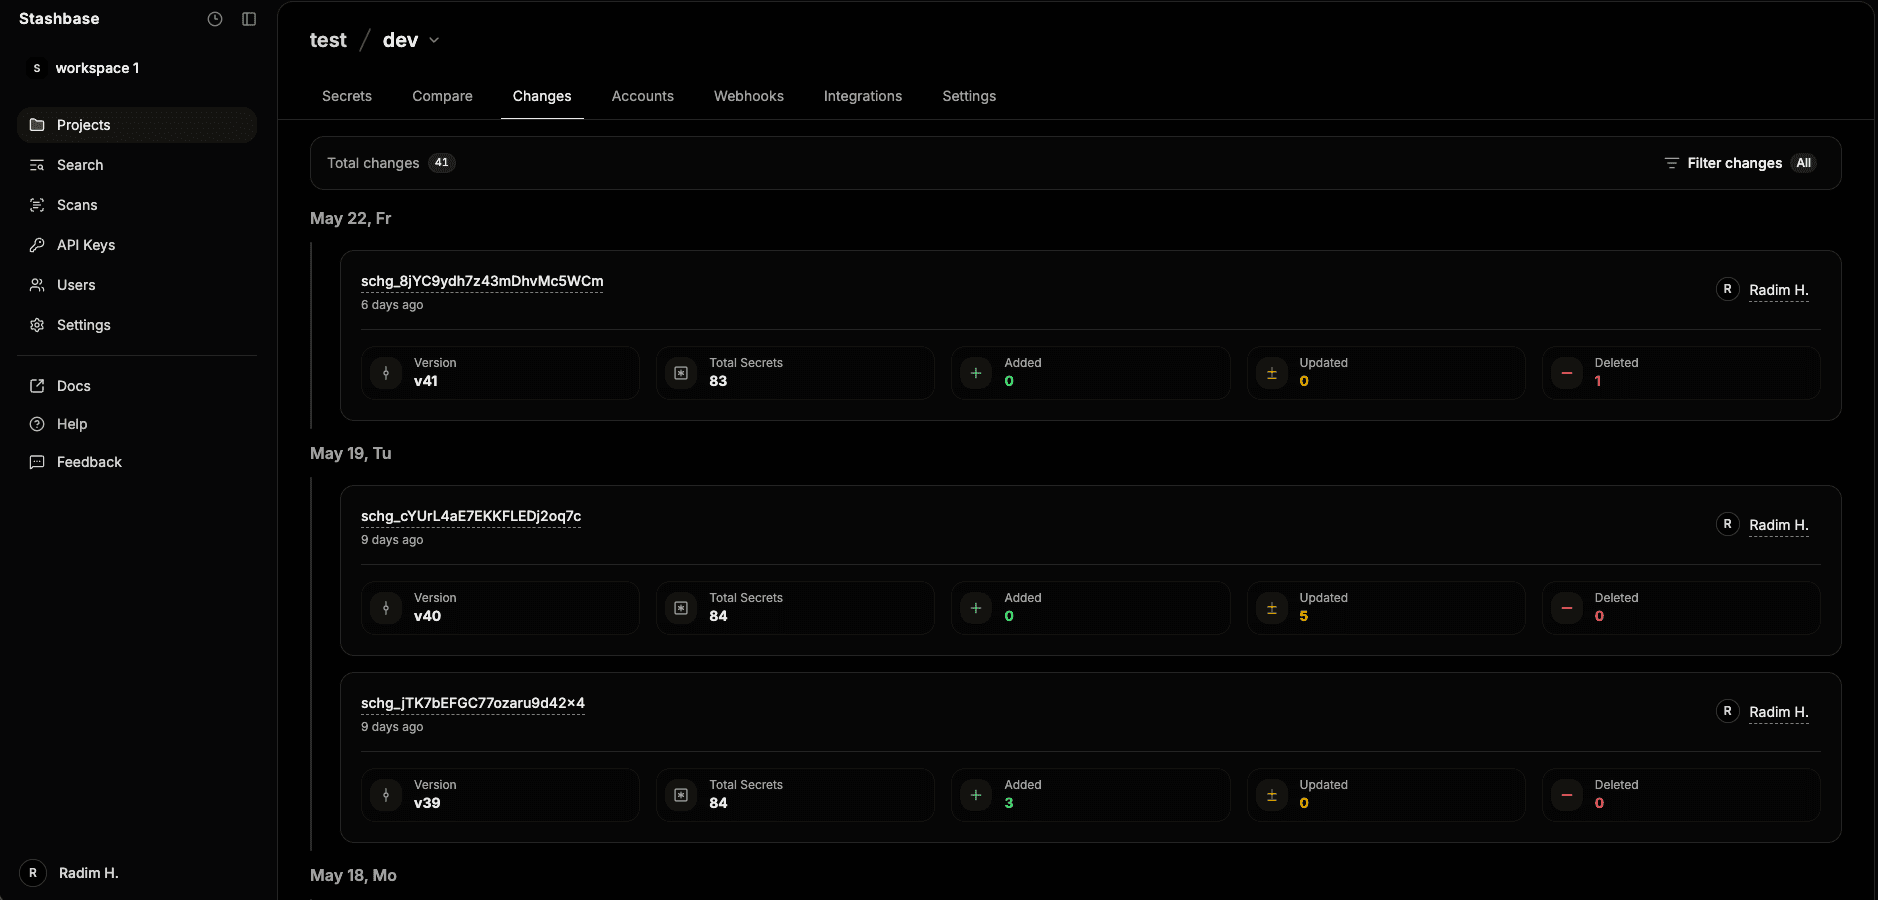Click R avatar on schg_8jYC9ydh card
This screenshot has width=1878, height=900.
1727,289
